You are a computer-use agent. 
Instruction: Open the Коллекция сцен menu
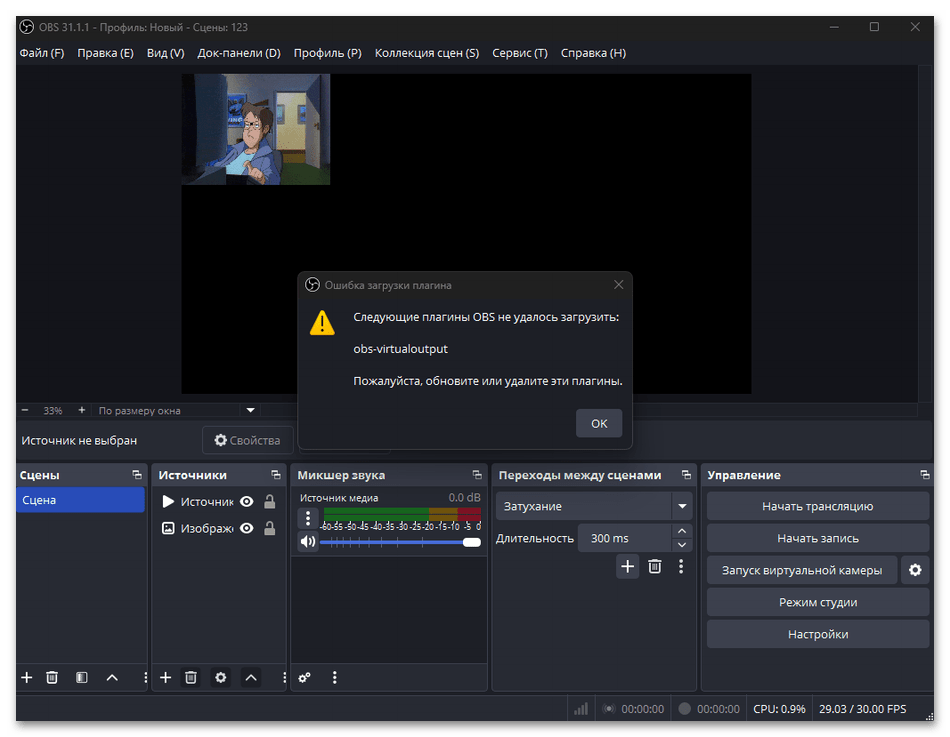pyautogui.click(x=426, y=53)
